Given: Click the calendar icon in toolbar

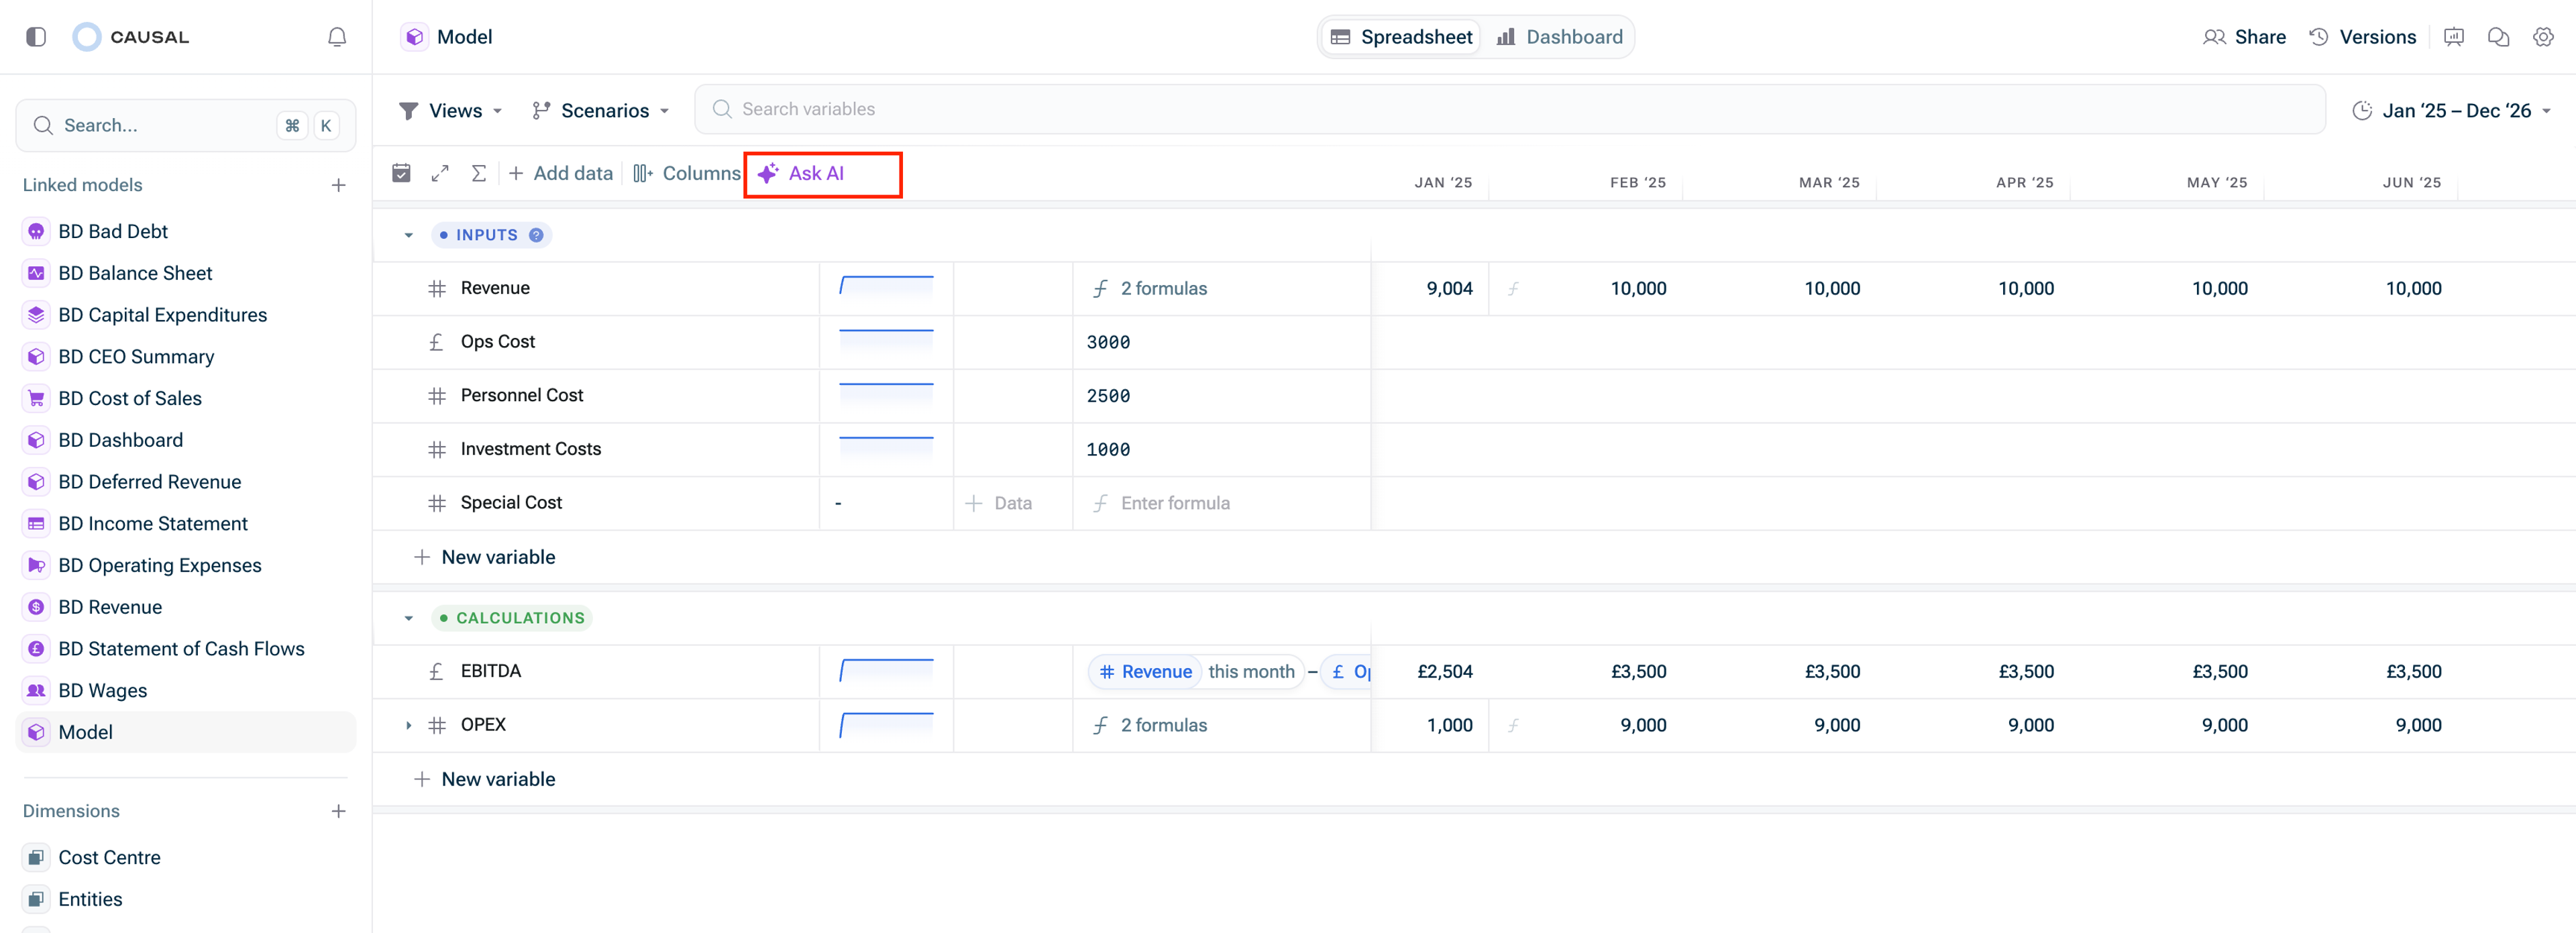Looking at the screenshot, I should pyautogui.click(x=401, y=173).
